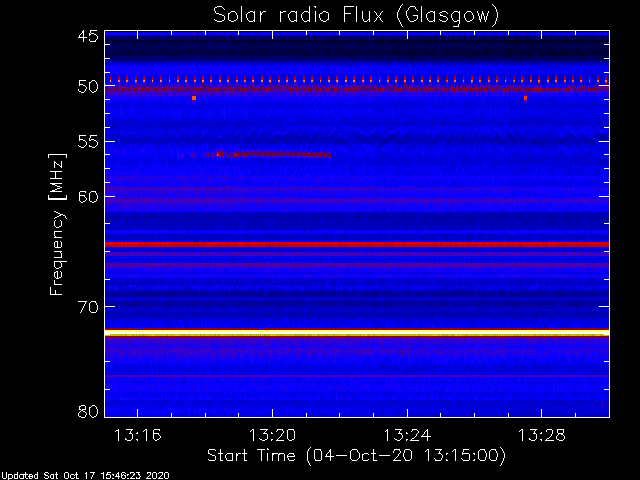Click the 'Updated Sat Oct 17 15:46:23 2020' text
The height and width of the screenshot is (480, 640).
pos(84,476)
